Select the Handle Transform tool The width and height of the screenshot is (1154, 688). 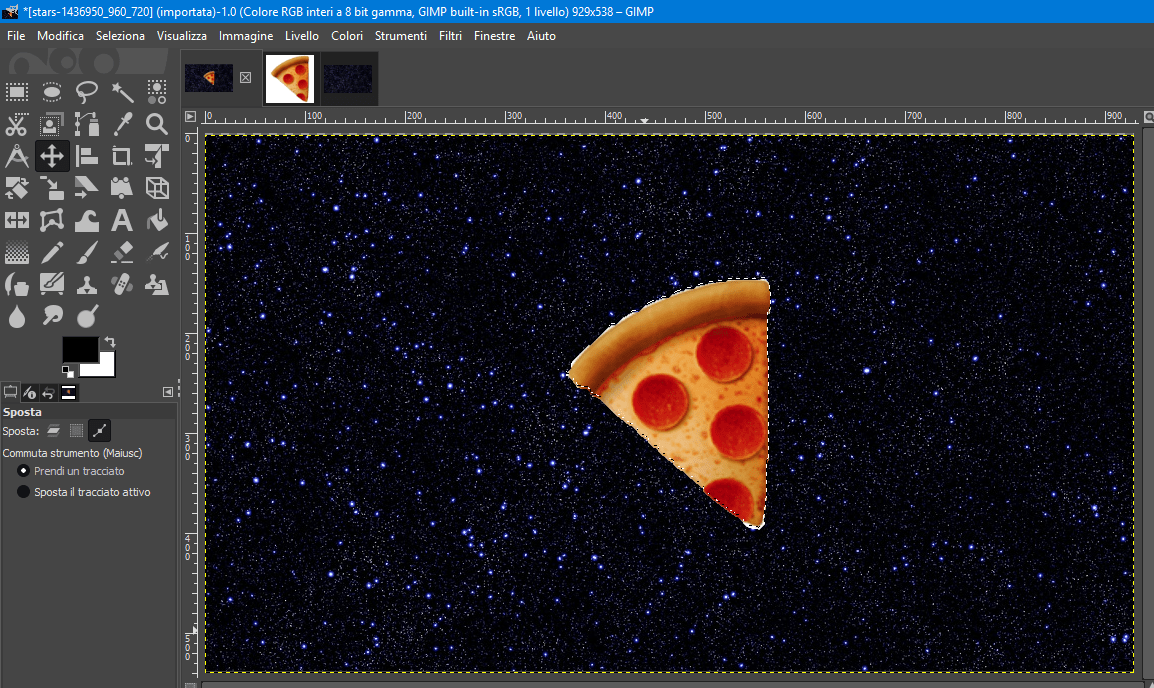[x=122, y=188]
